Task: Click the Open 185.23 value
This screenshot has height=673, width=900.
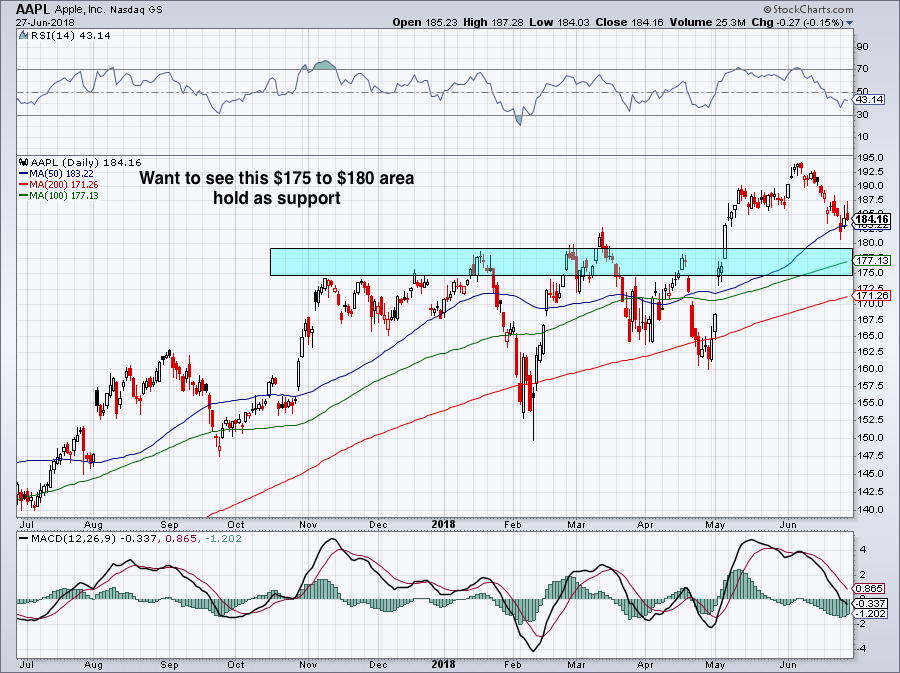Action: pos(425,22)
